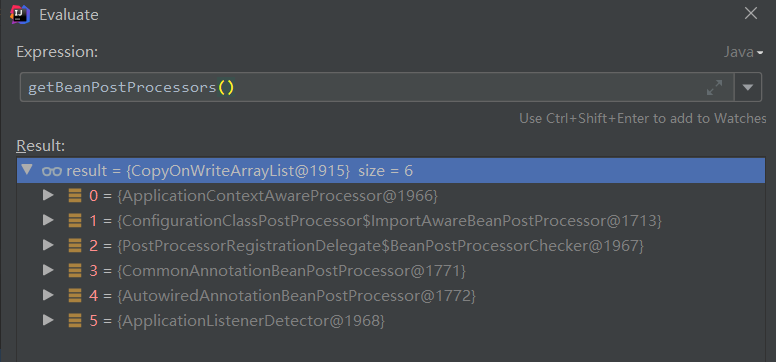This screenshot has width=776, height=362.
Task: Open the expression history dropdown arrow
Action: coord(748,88)
